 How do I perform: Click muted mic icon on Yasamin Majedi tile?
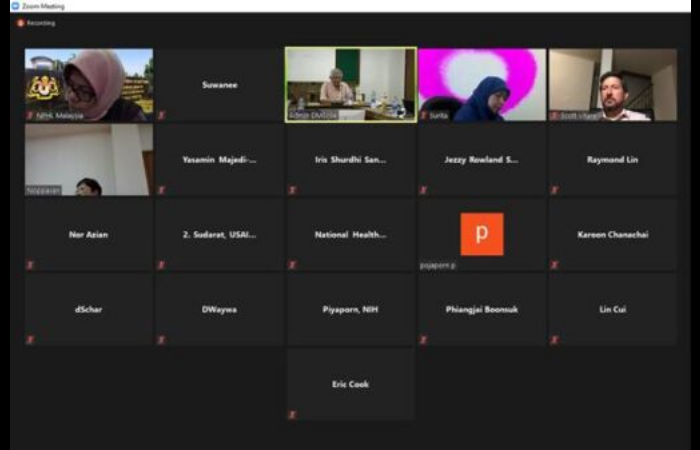click(x=162, y=190)
